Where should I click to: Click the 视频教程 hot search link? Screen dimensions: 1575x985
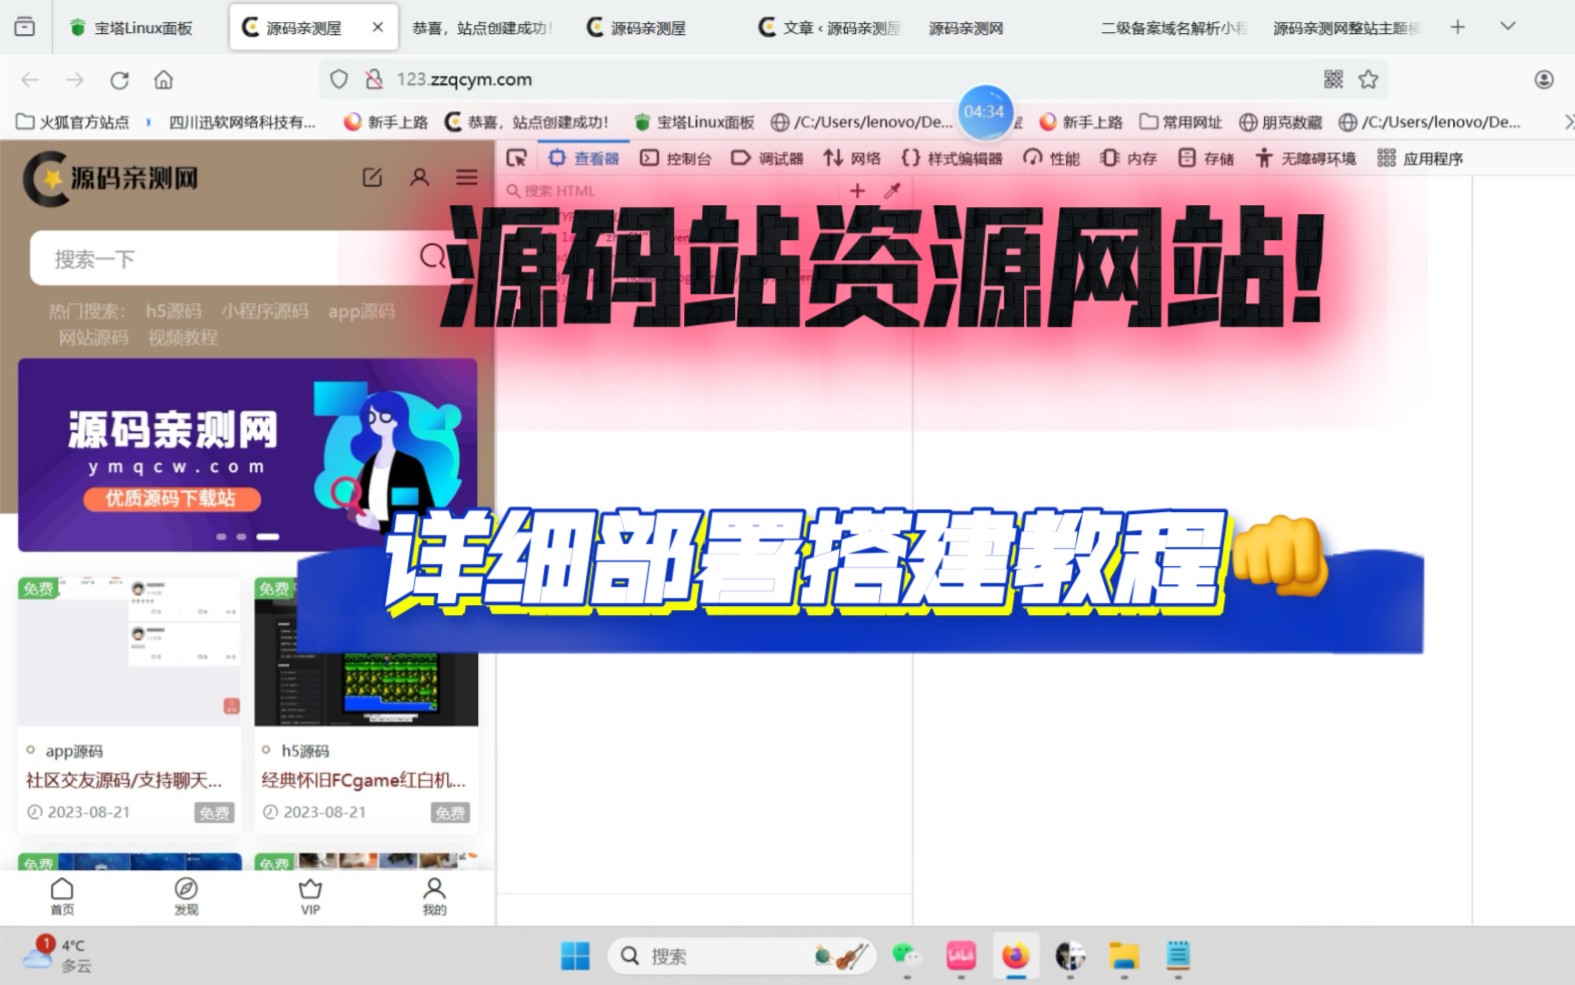183,337
